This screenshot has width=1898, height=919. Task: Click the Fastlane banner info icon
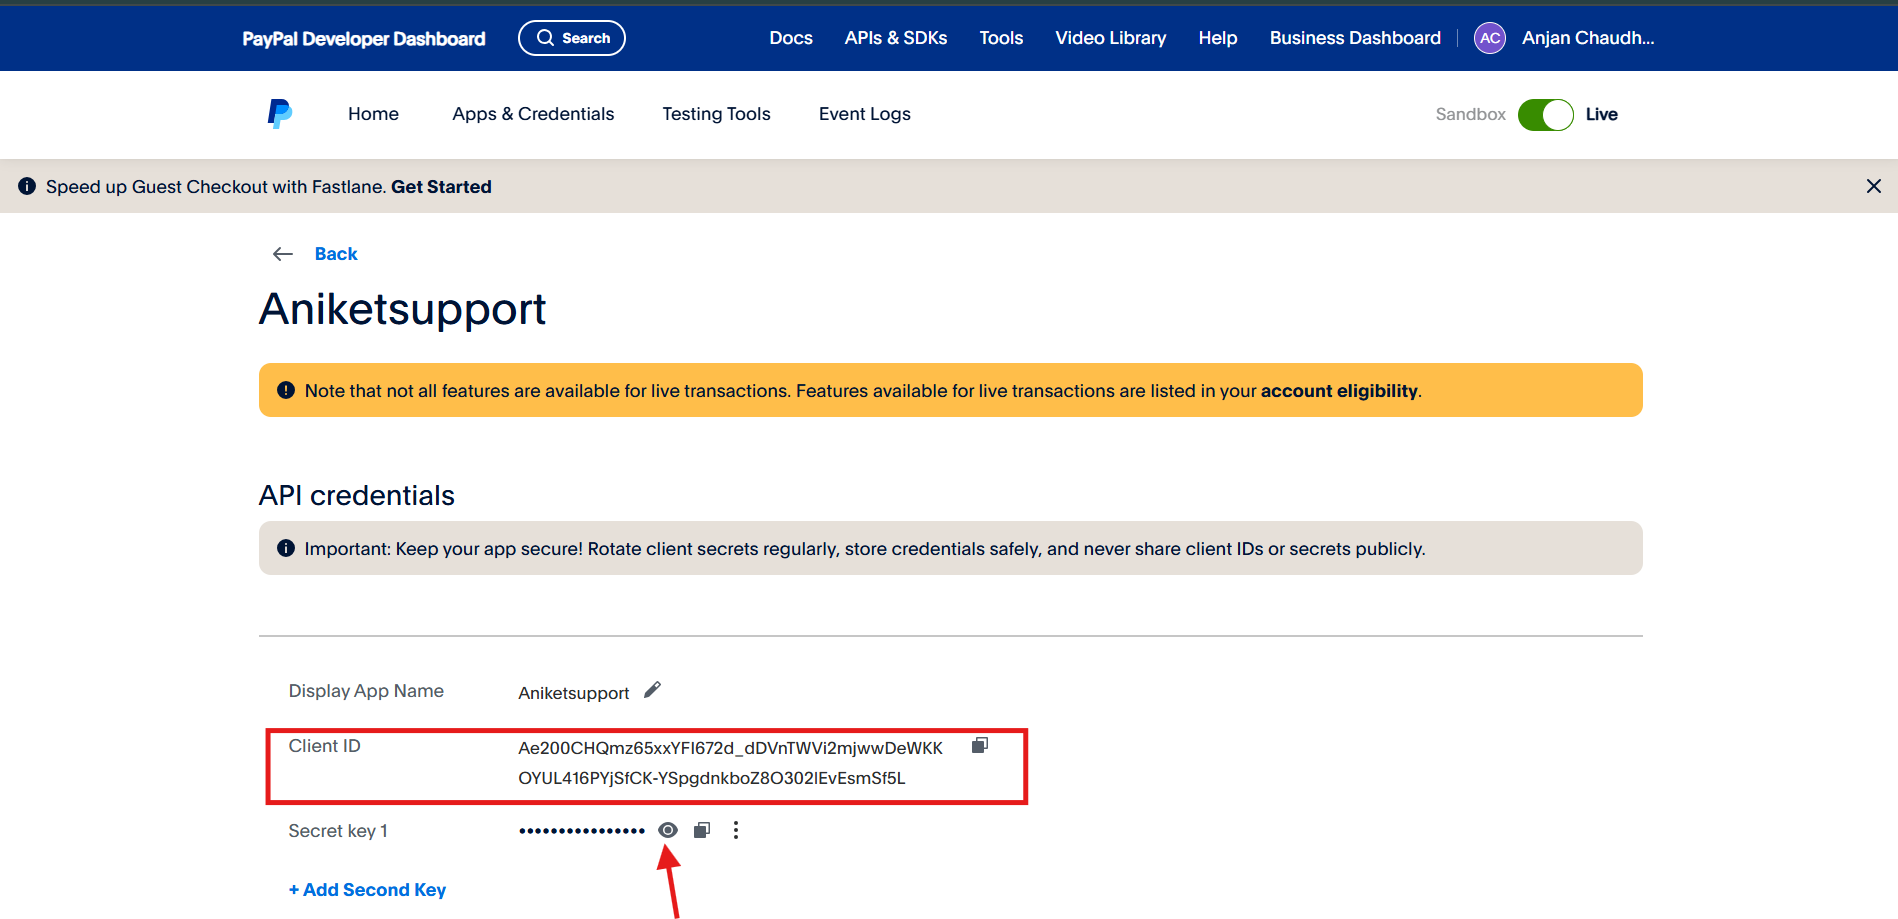(27, 186)
